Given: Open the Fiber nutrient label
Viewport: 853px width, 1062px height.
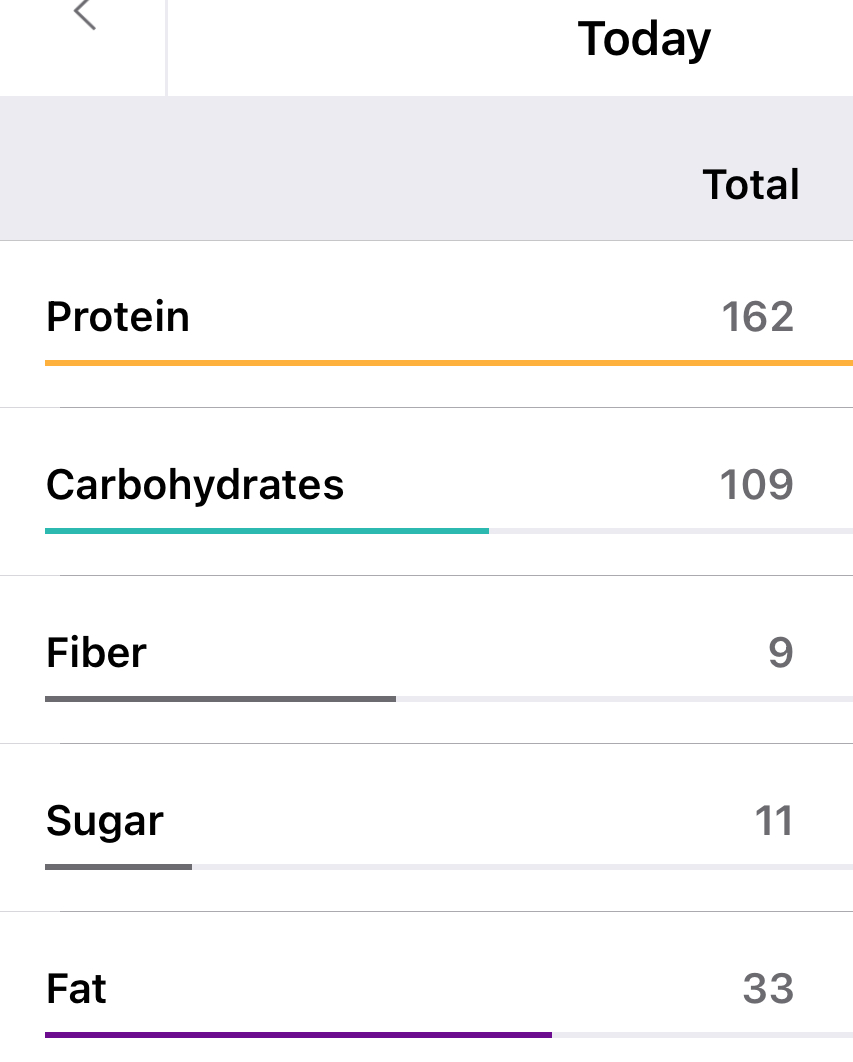Looking at the screenshot, I should [x=96, y=653].
